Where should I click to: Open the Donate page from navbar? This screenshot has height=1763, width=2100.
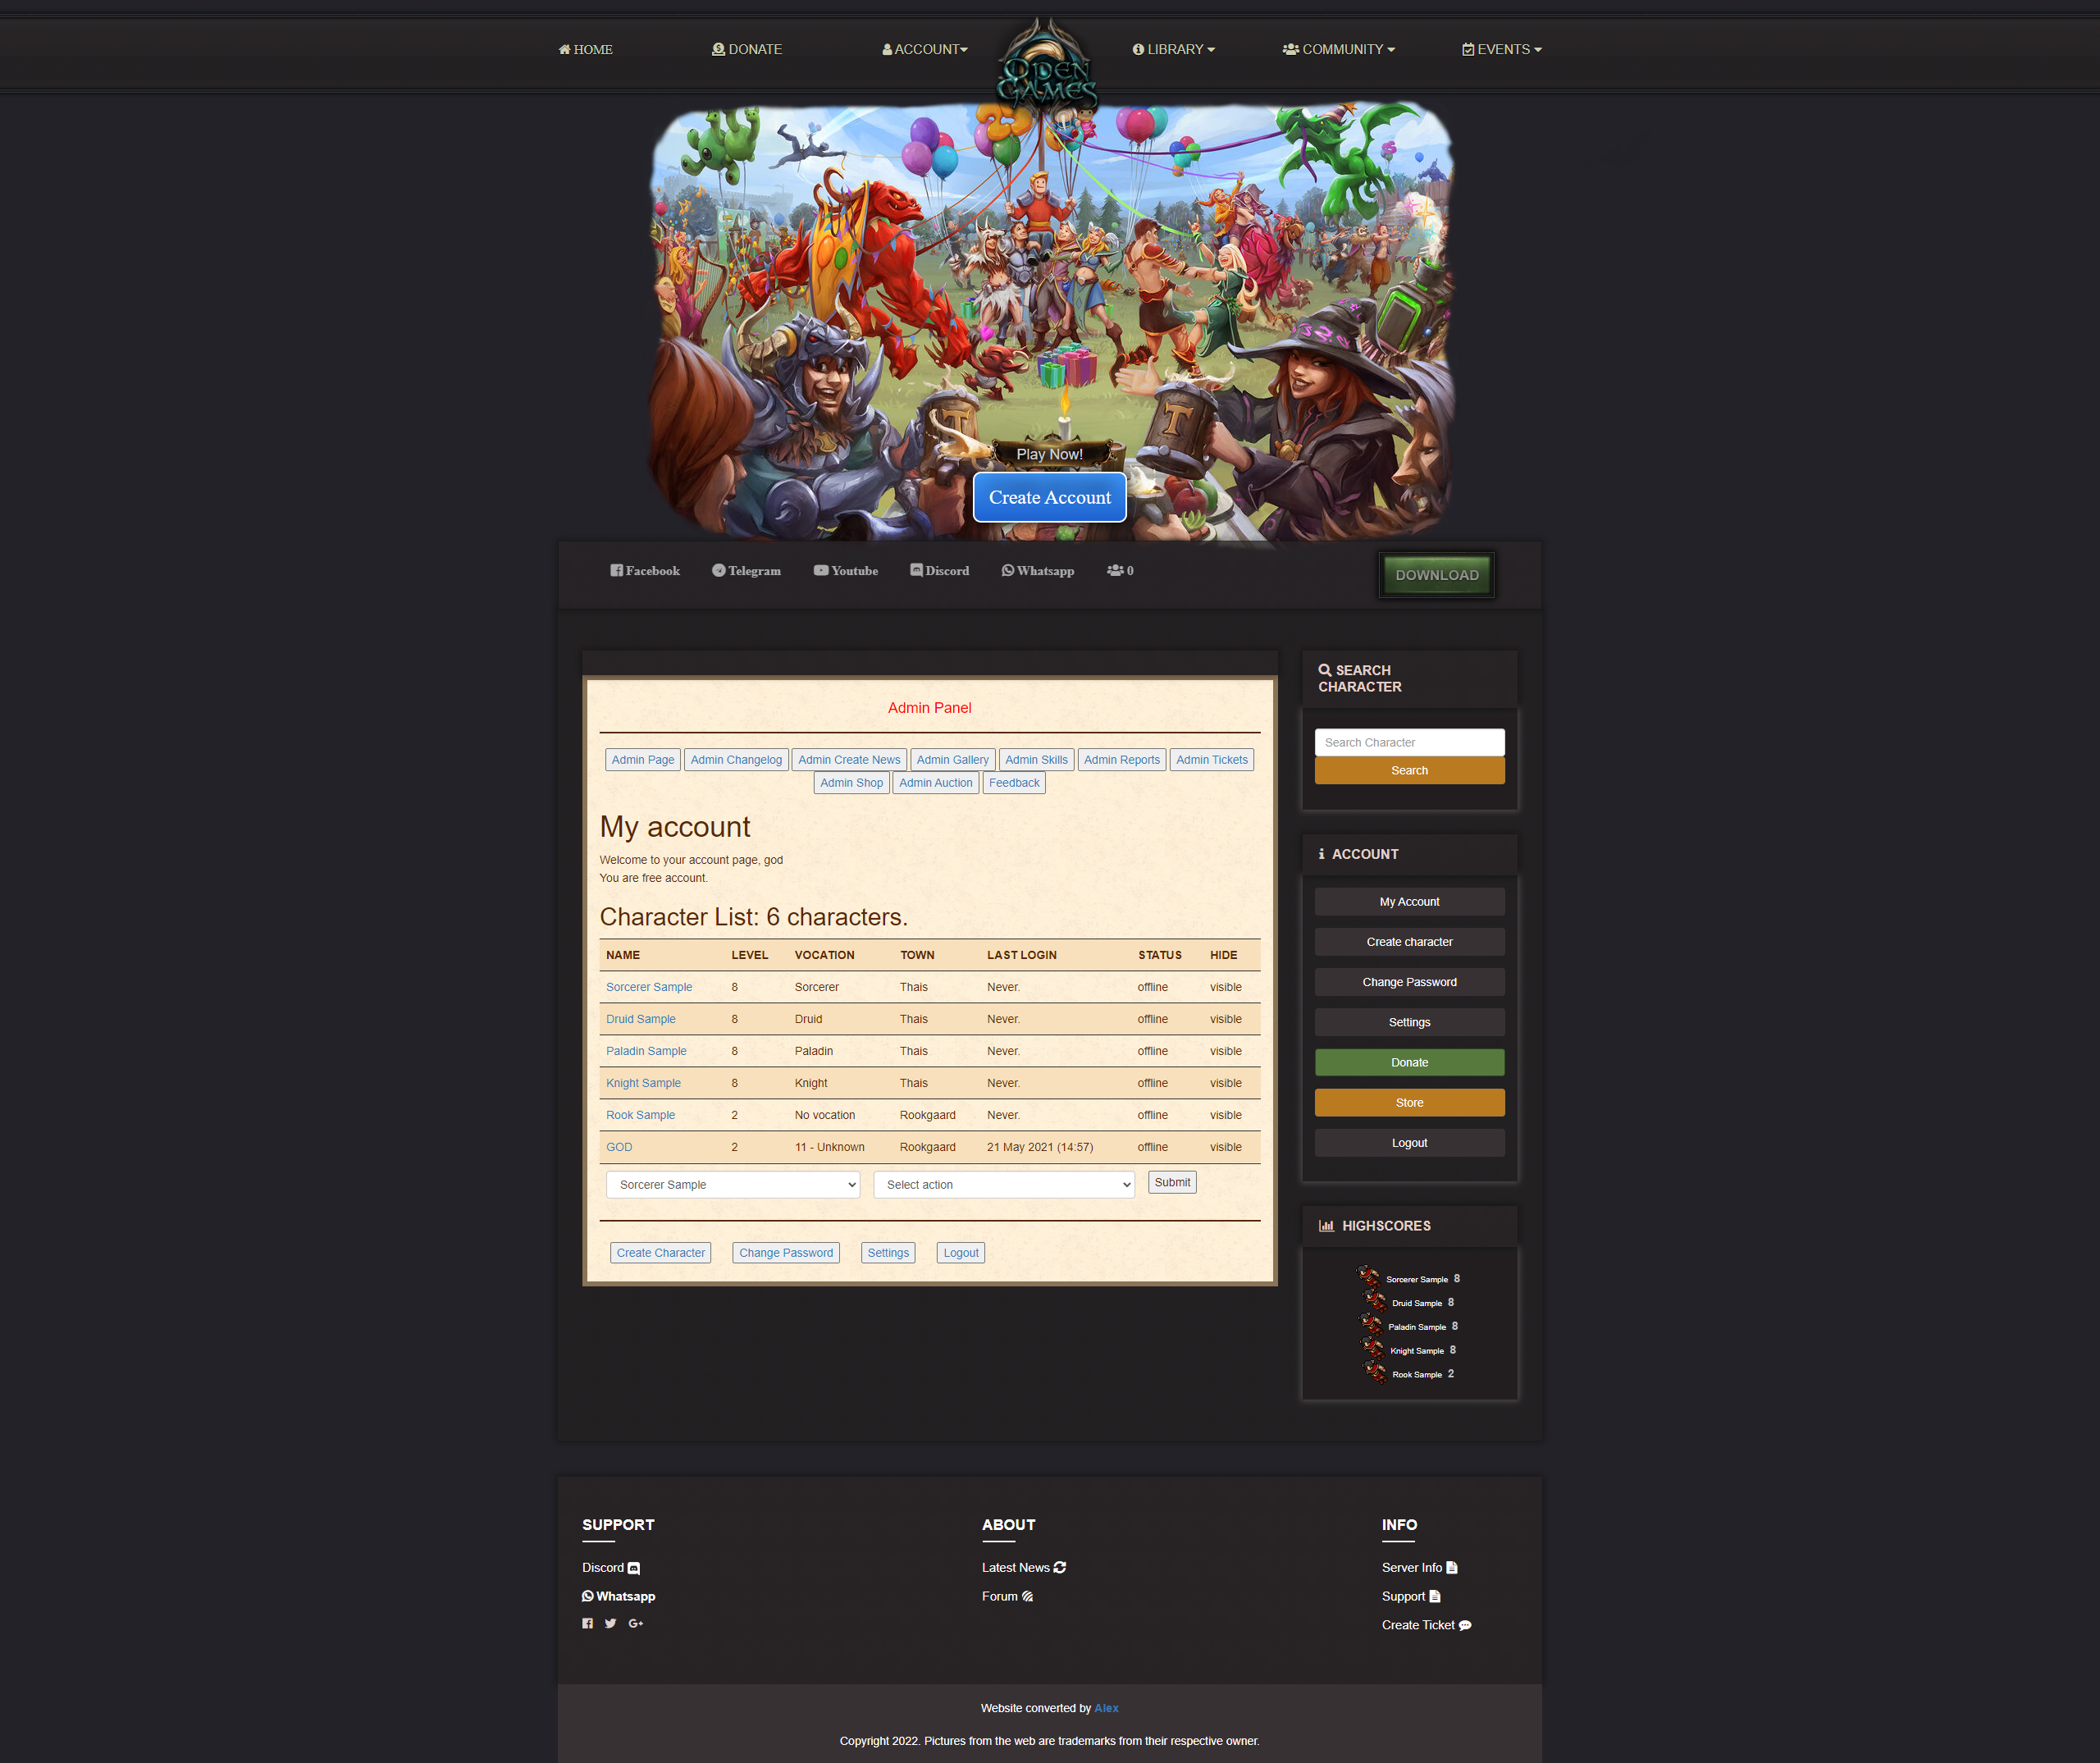747,49
